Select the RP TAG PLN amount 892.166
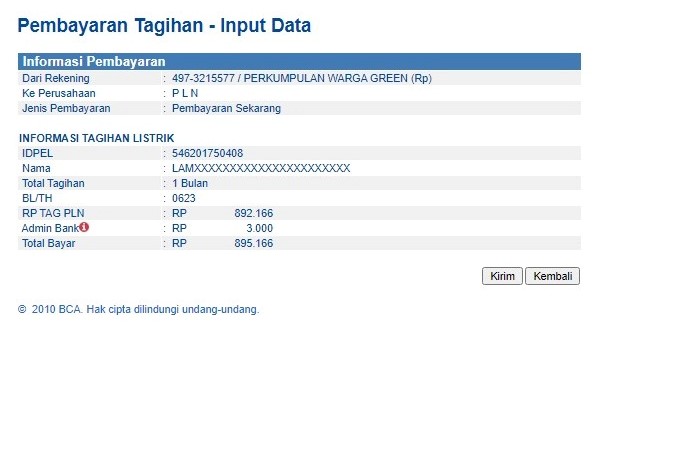Viewport: 694px width, 460px height. click(253, 213)
